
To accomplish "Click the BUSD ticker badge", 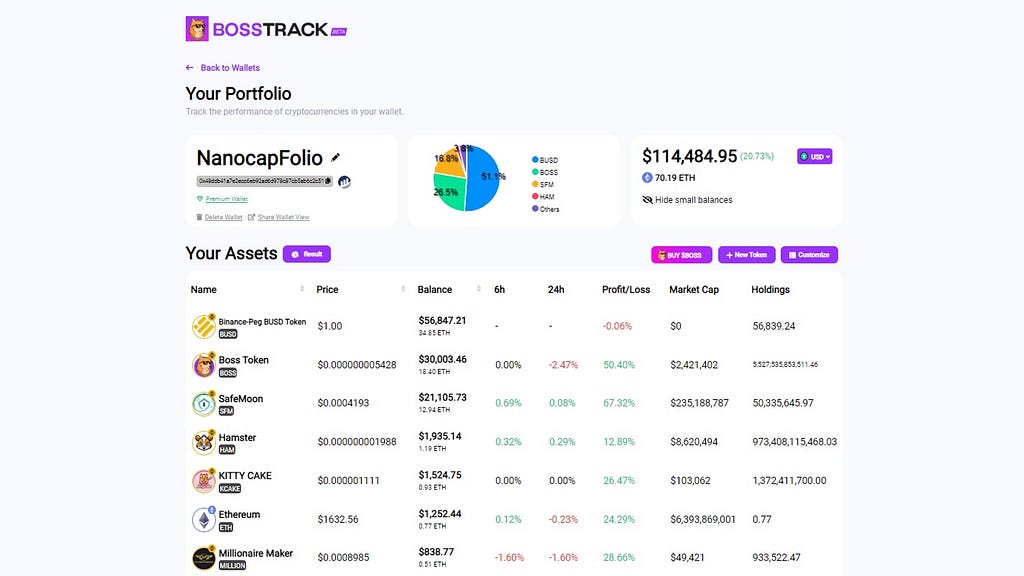I will pyautogui.click(x=228, y=334).
